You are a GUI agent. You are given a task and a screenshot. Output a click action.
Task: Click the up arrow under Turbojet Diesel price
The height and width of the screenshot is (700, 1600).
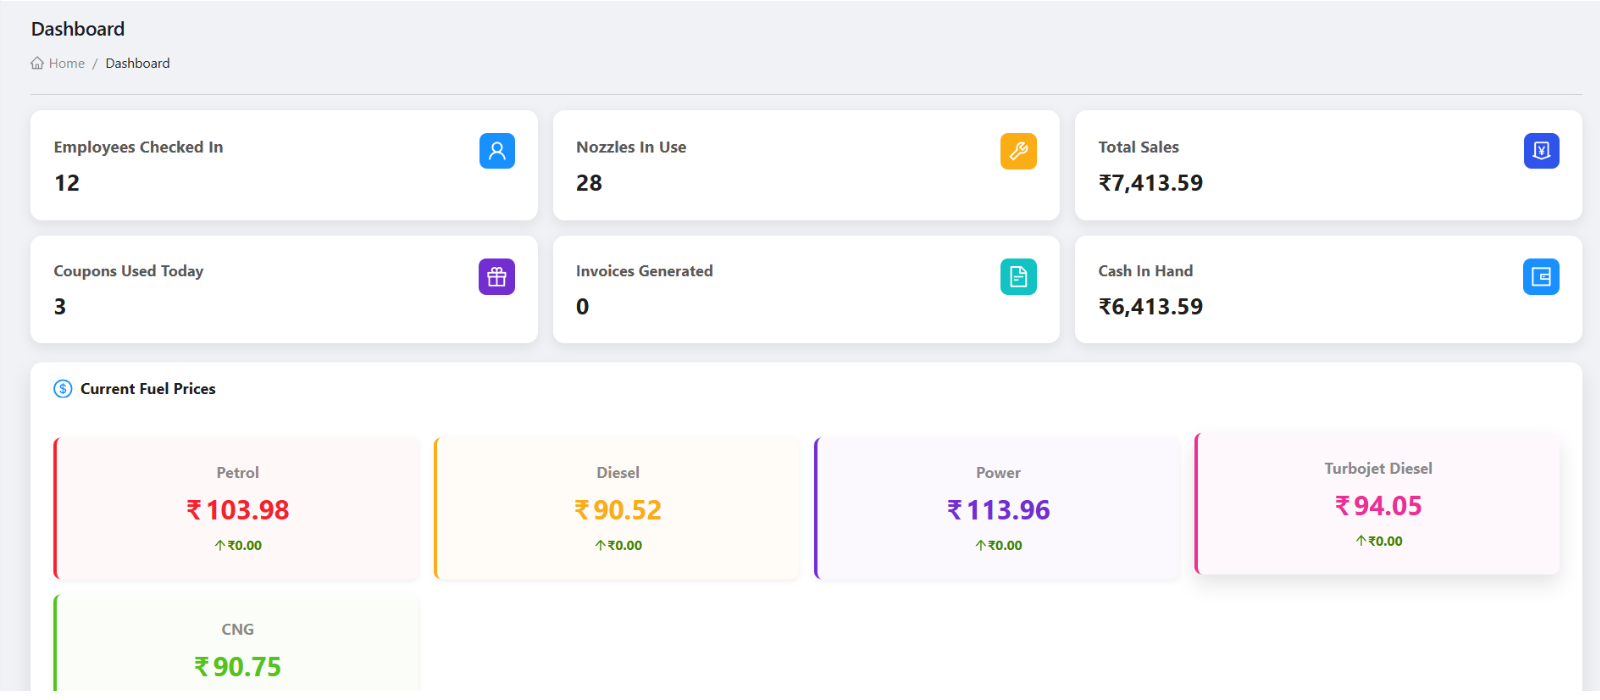(1361, 541)
